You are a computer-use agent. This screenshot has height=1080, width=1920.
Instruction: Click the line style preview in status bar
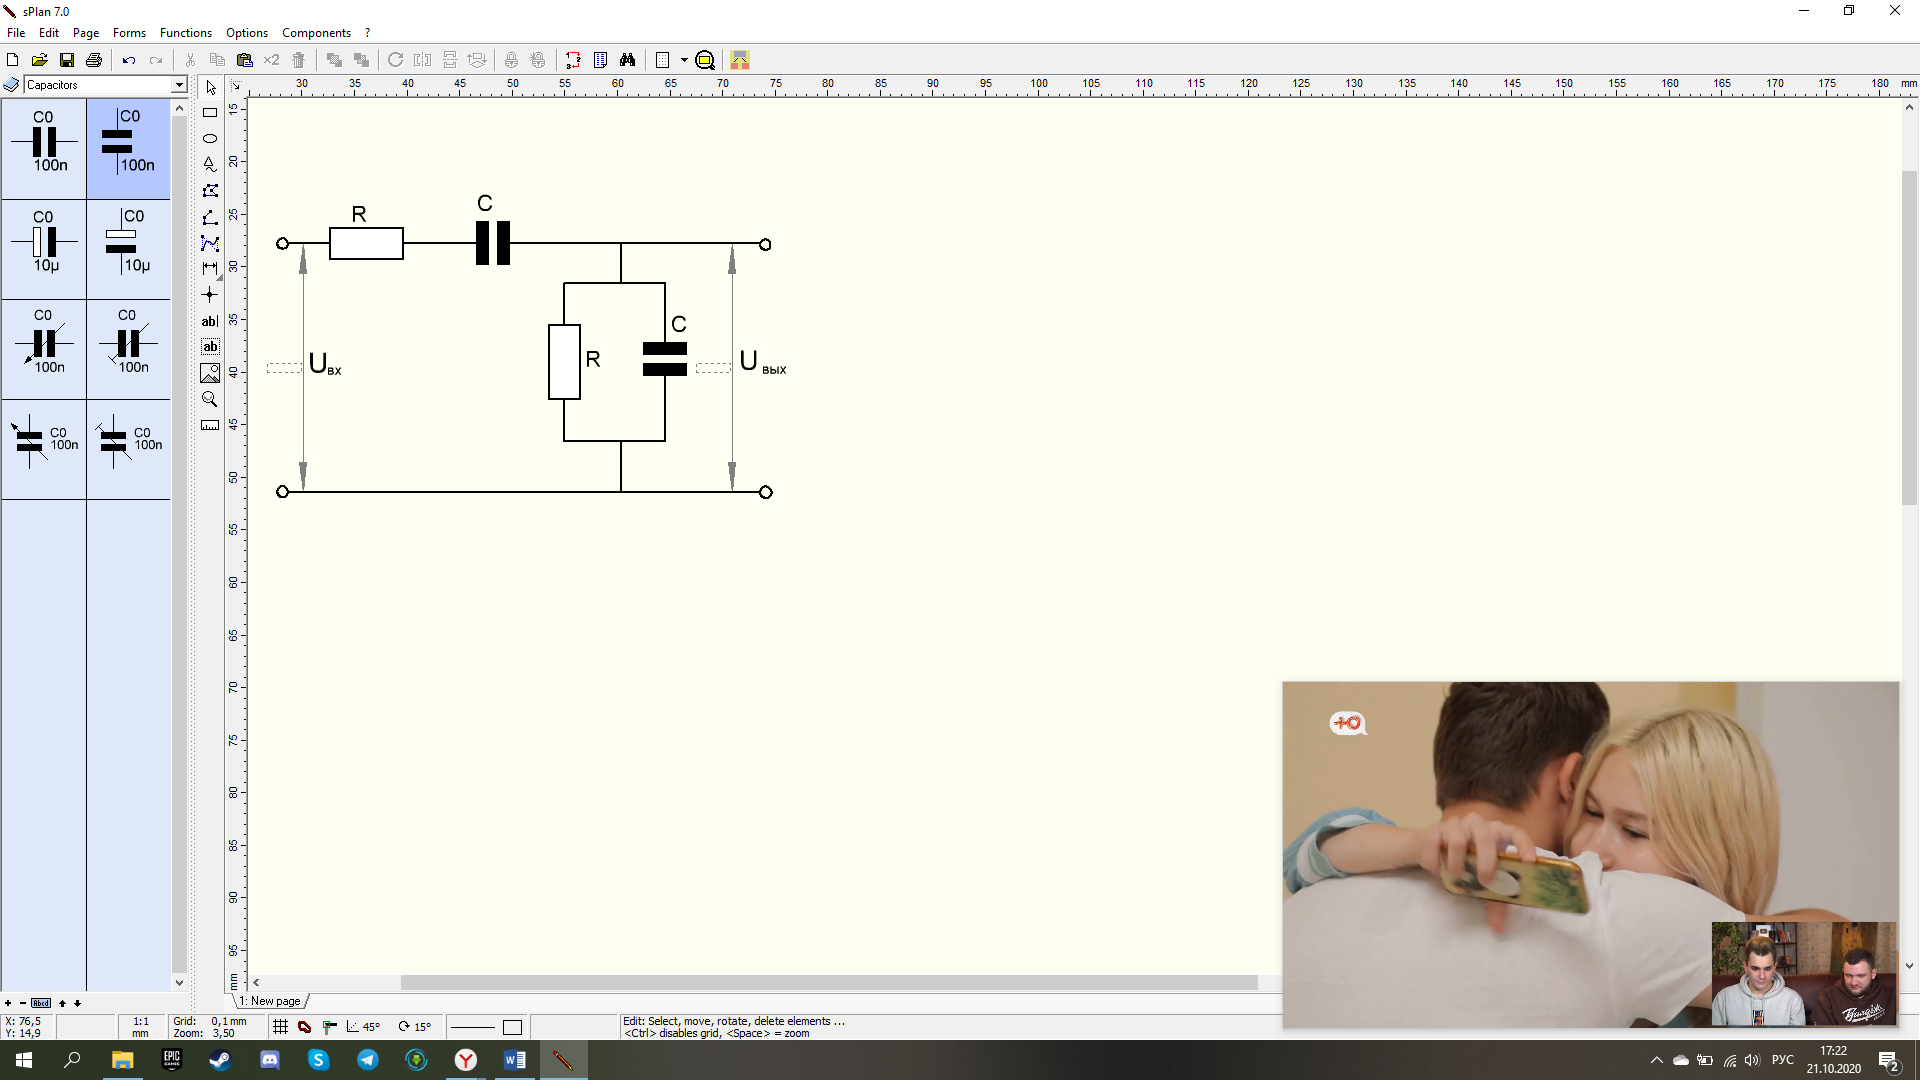(473, 1027)
